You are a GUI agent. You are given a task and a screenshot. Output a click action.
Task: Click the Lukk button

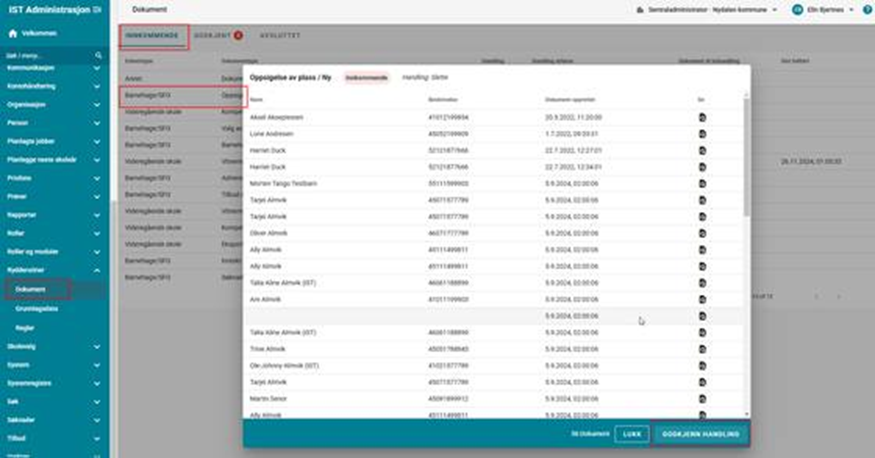(x=631, y=434)
